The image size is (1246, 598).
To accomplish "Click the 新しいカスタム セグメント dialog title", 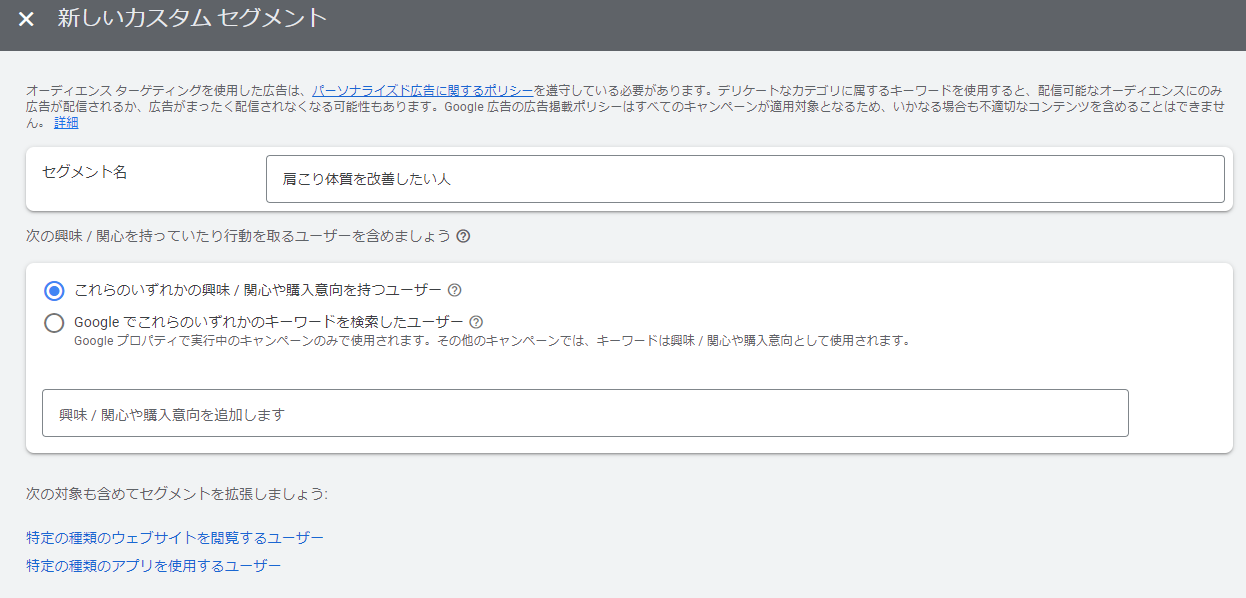I will 192,18.
